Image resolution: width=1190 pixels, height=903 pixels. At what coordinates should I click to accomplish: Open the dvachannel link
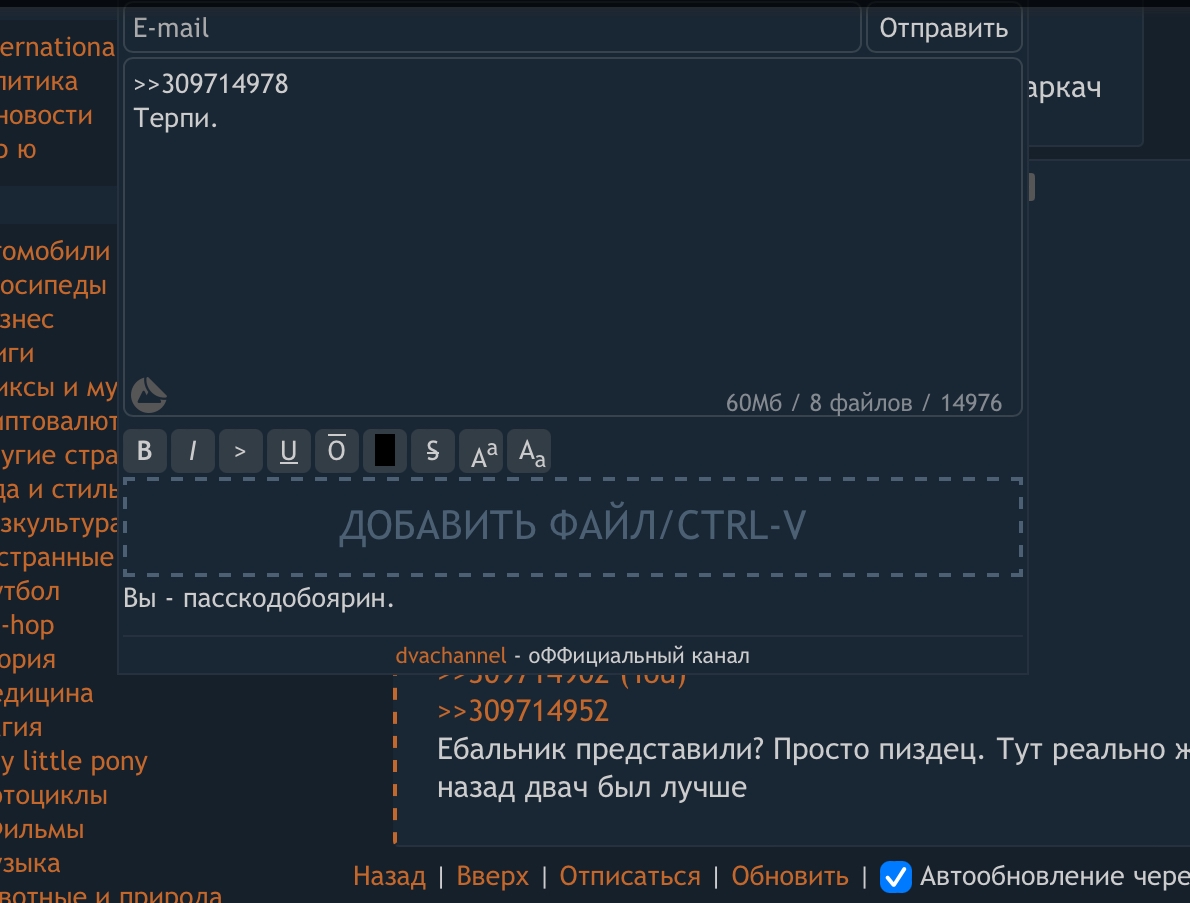[451, 656]
